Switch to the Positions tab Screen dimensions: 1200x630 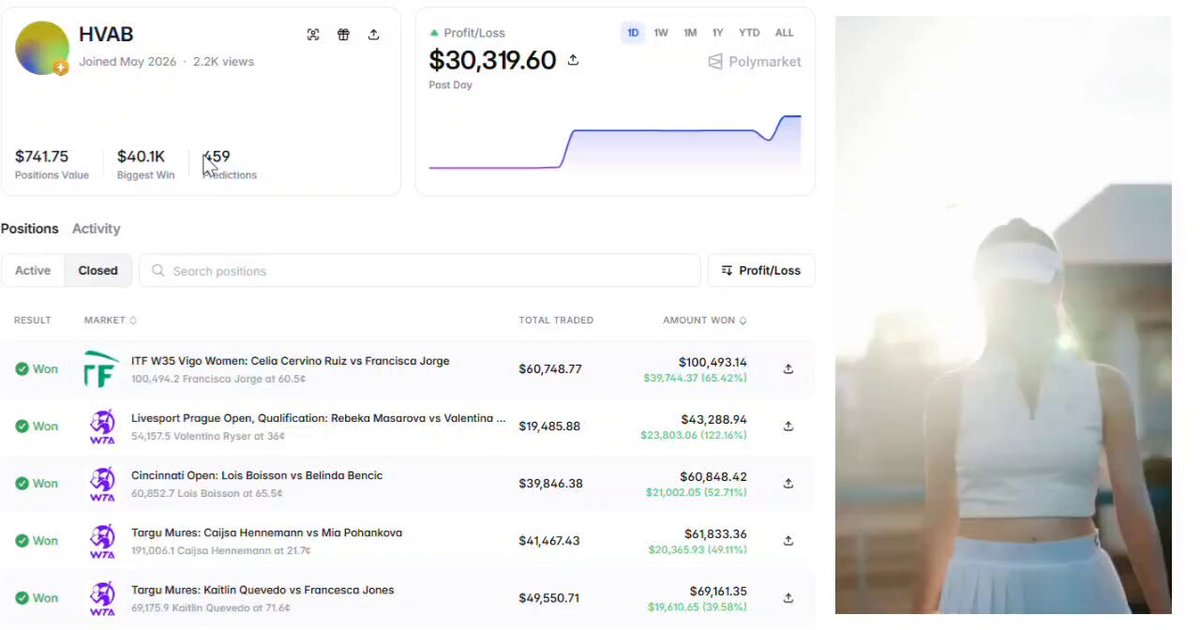30,229
